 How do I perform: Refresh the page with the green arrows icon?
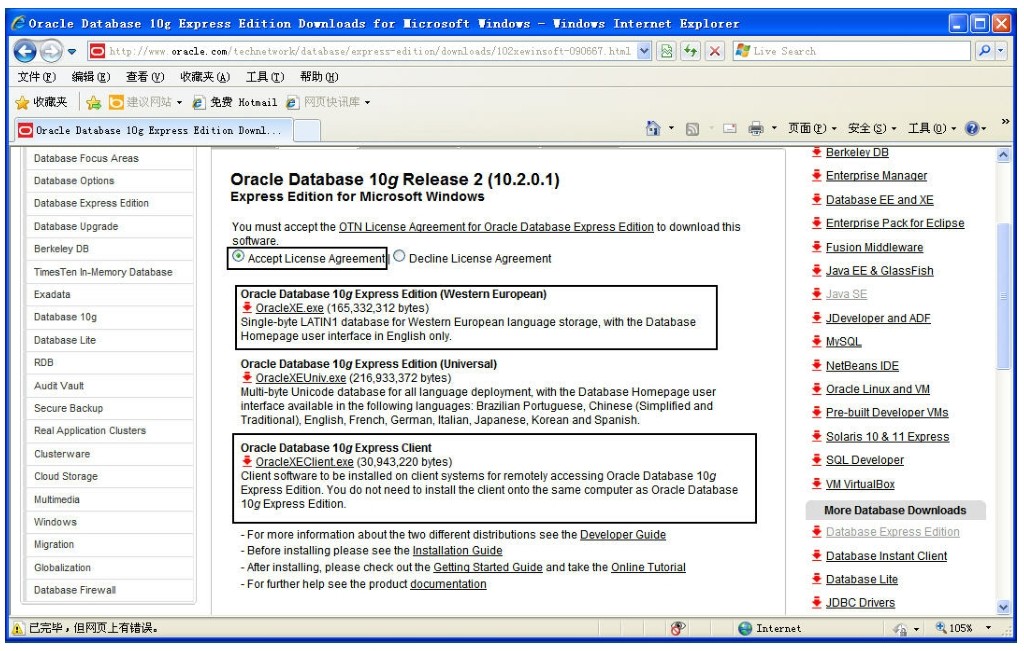click(x=690, y=51)
